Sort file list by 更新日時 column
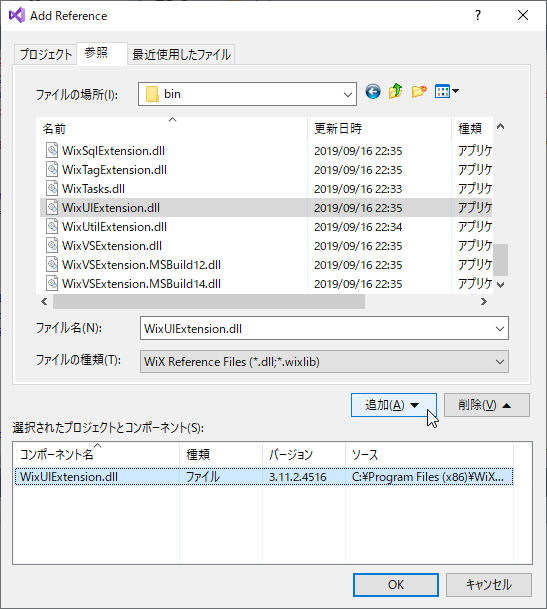Viewport: 547px width, 609px height. [379, 129]
